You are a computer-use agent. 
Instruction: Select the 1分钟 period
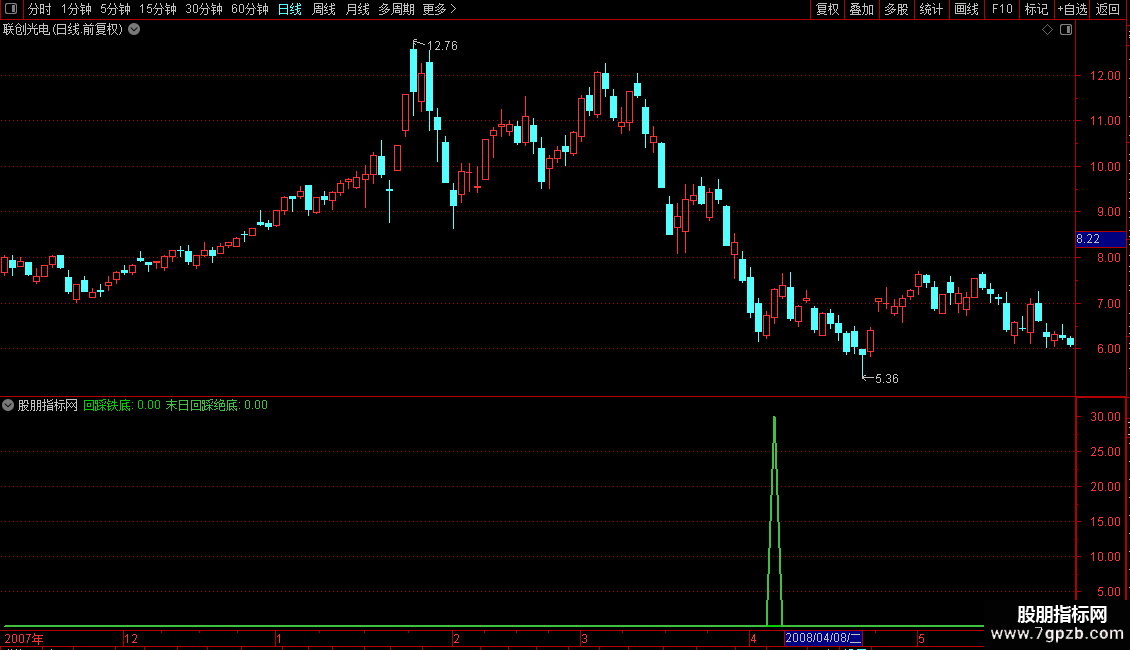tap(76, 9)
